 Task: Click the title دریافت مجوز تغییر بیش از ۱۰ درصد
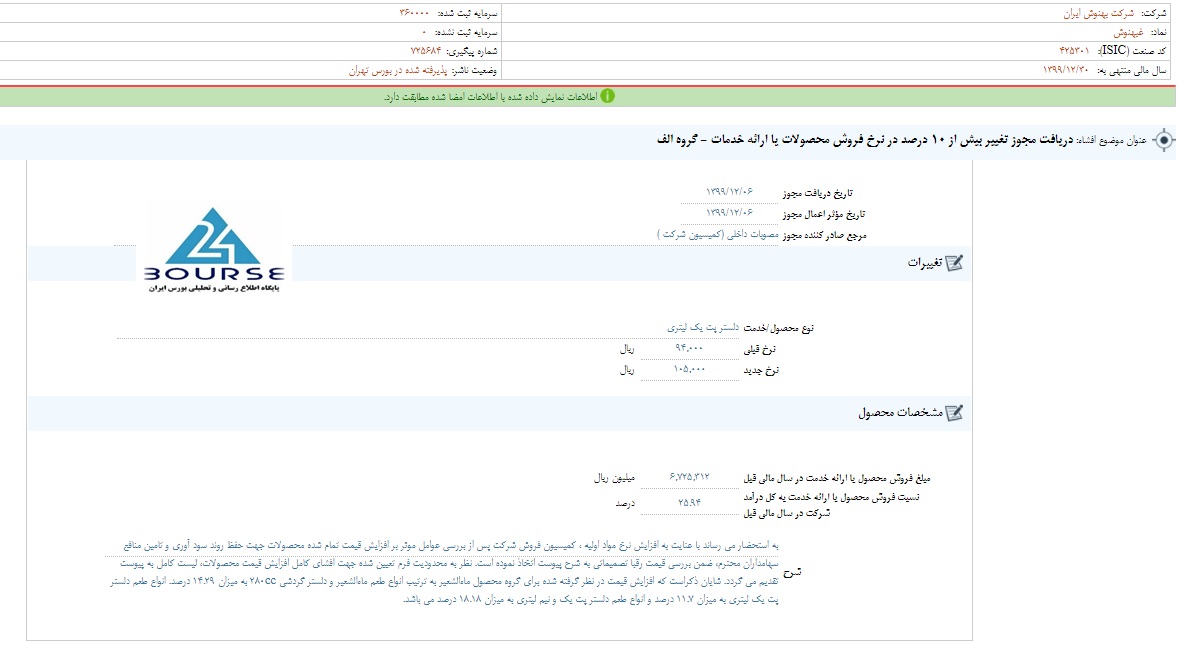pyautogui.click(x=867, y=140)
